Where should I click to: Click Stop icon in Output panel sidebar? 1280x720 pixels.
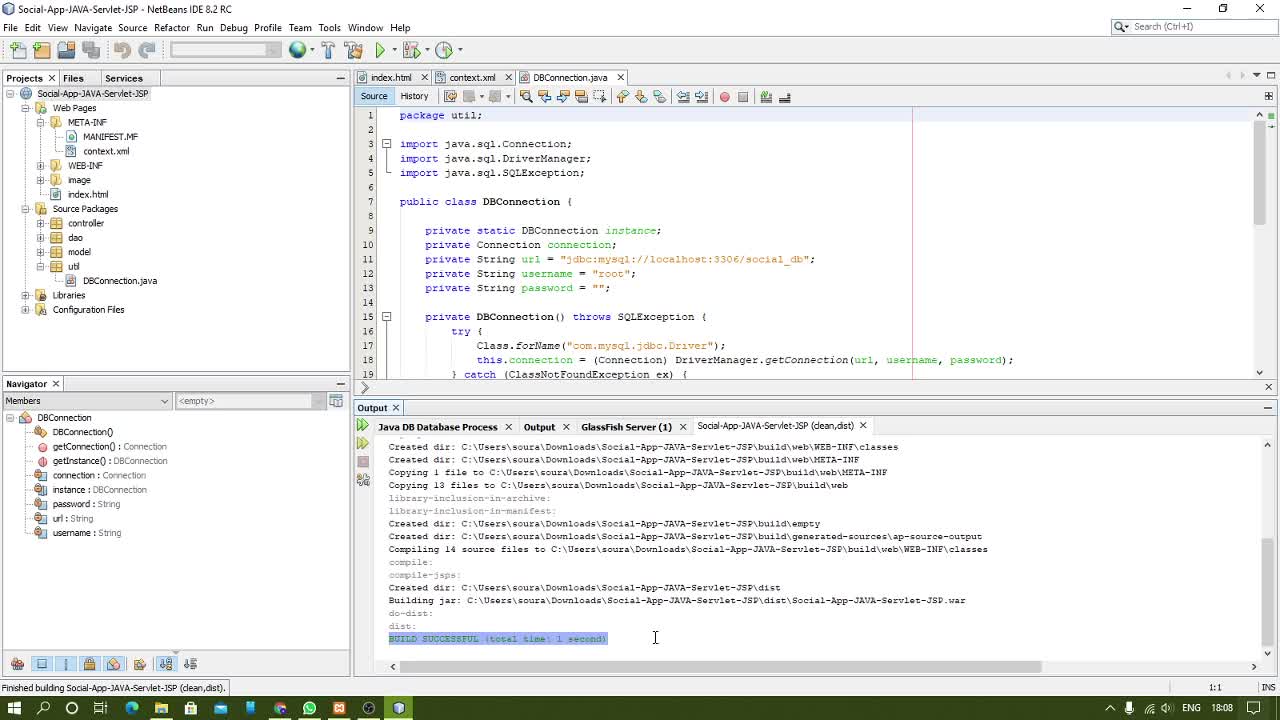pos(363,461)
